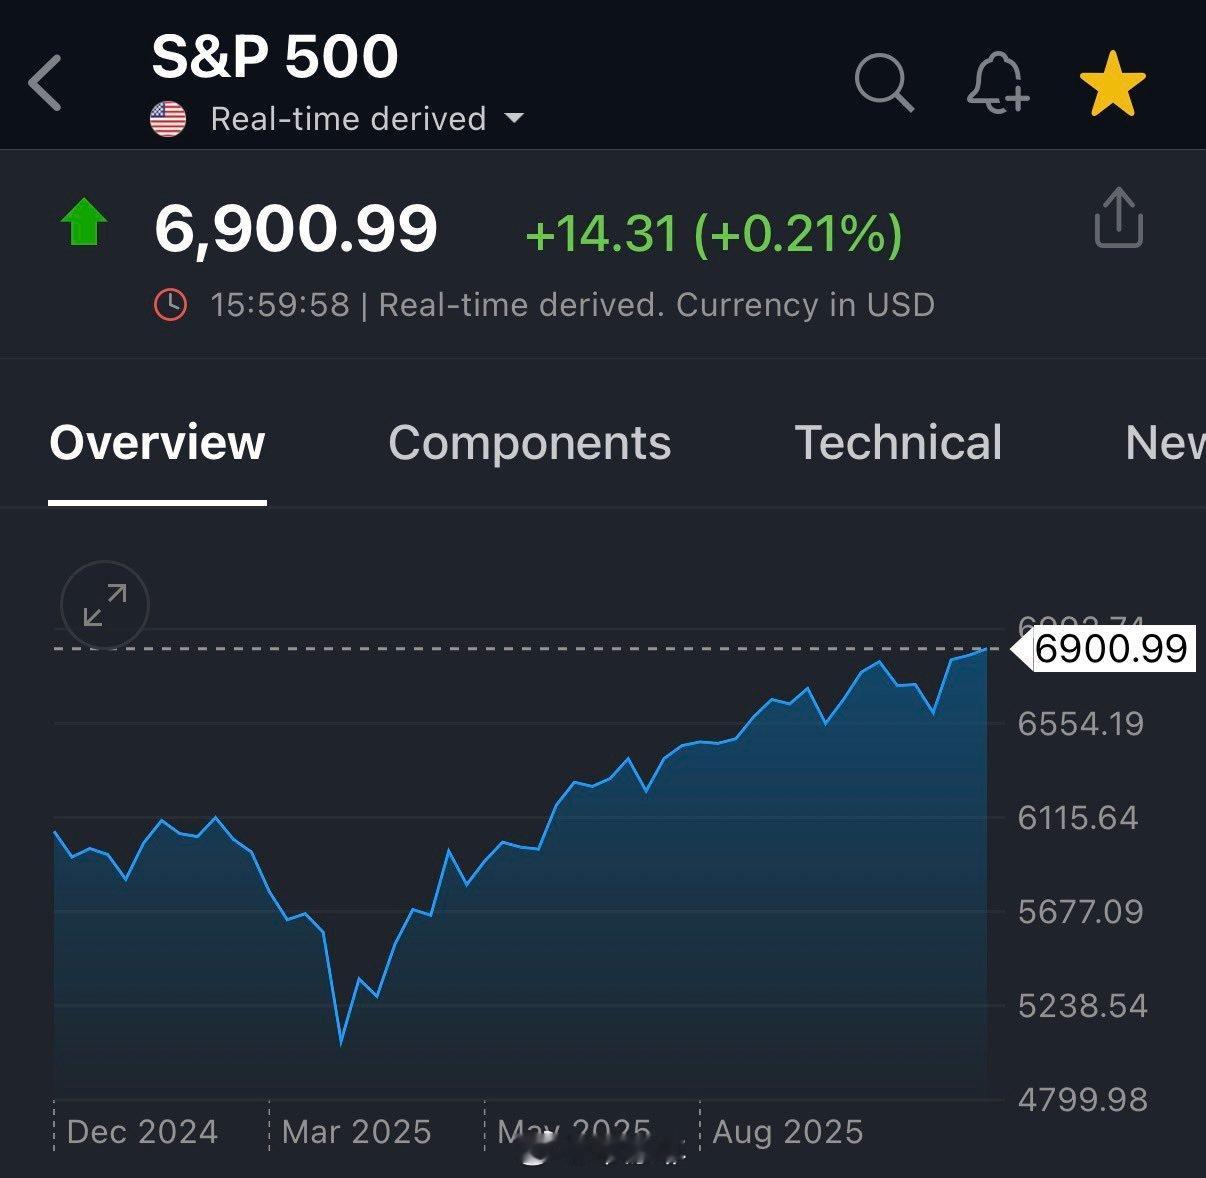Toggle the yellow favorite star
1206x1178 pixels.
(x=1112, y=84)
